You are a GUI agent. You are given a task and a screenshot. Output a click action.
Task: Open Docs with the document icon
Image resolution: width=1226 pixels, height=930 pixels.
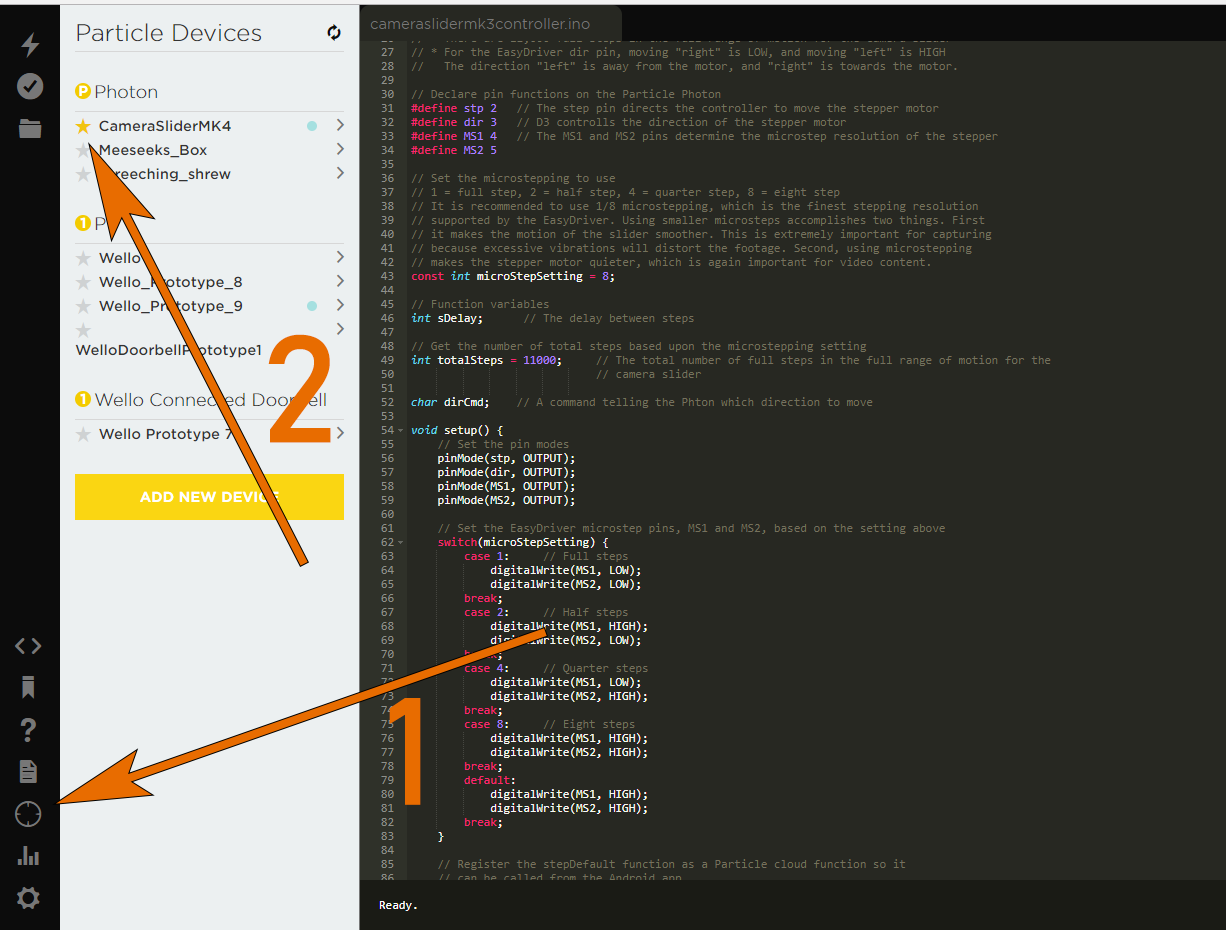(x=28, y=771)
